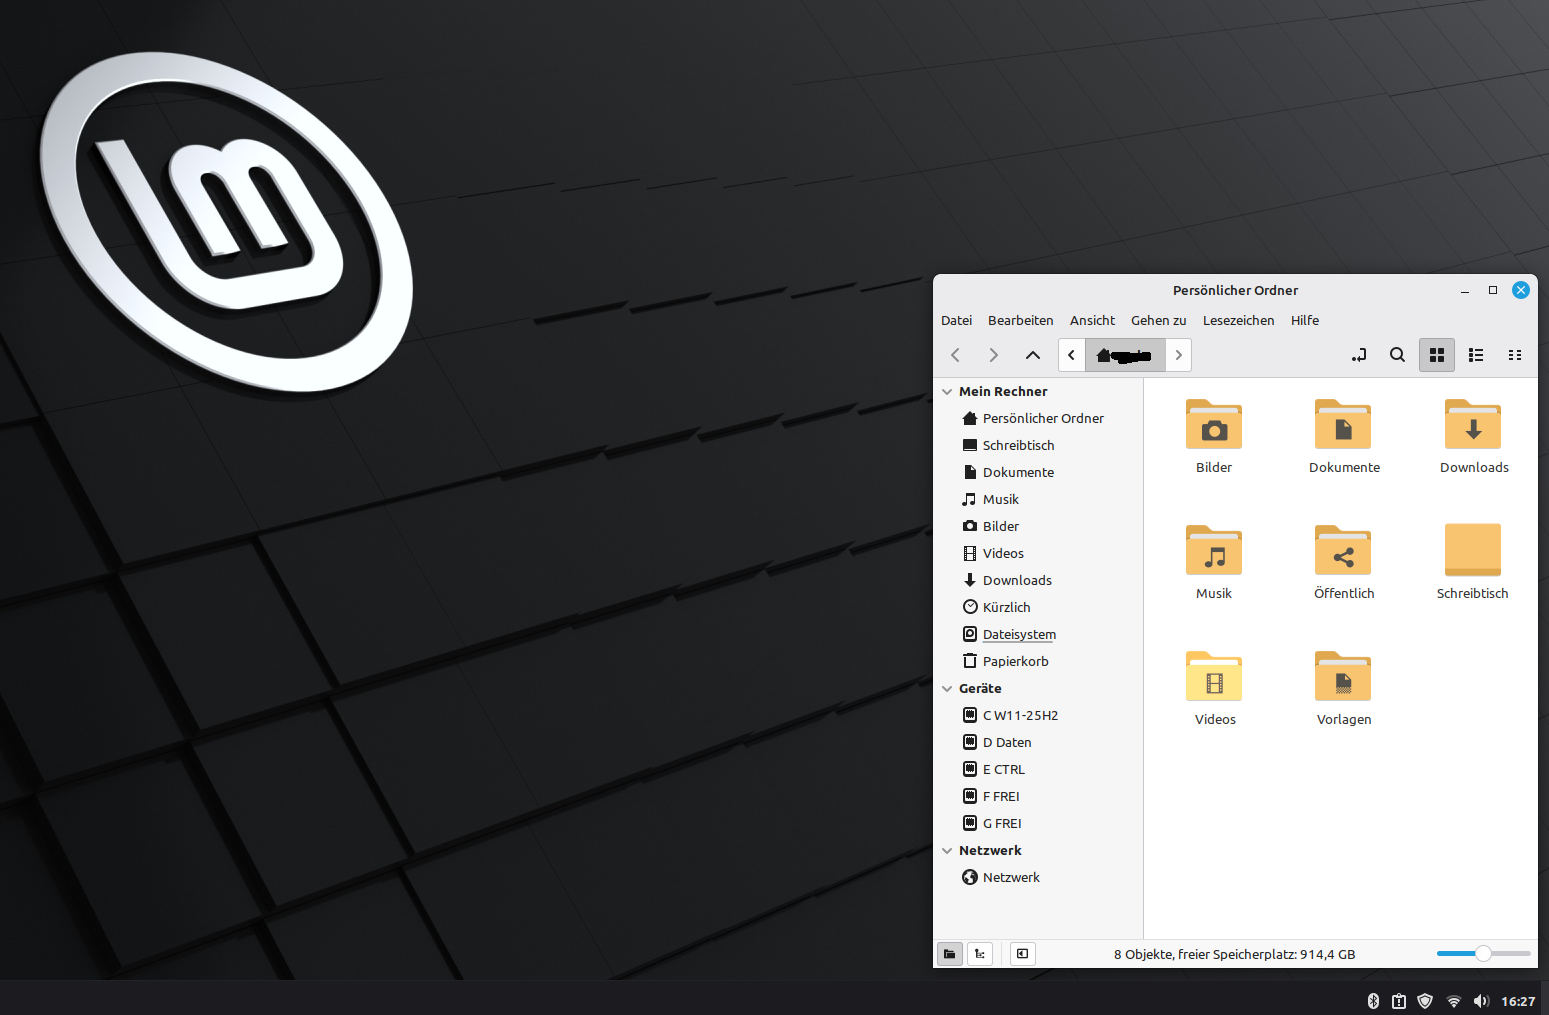1549x1015 pixels.
Task: Collapse the Netzwerk section header
Action: tap(947, 851)
